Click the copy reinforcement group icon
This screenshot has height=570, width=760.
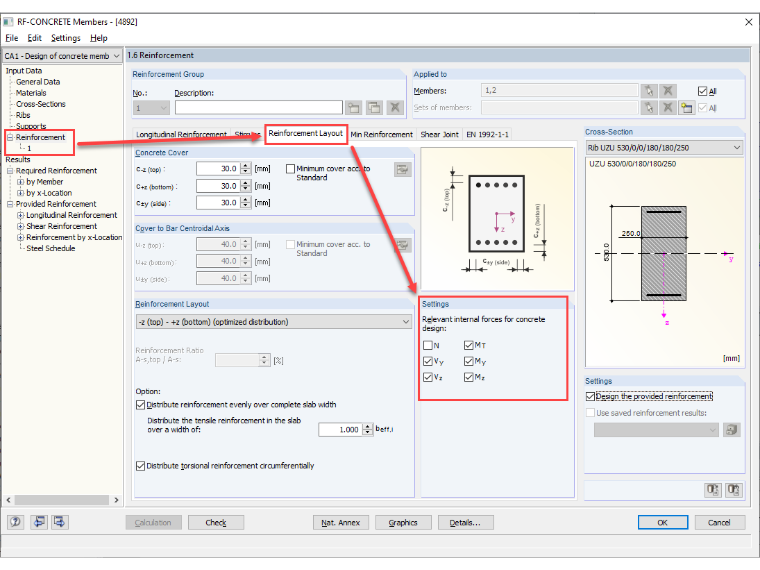click(x=374, y=108)
